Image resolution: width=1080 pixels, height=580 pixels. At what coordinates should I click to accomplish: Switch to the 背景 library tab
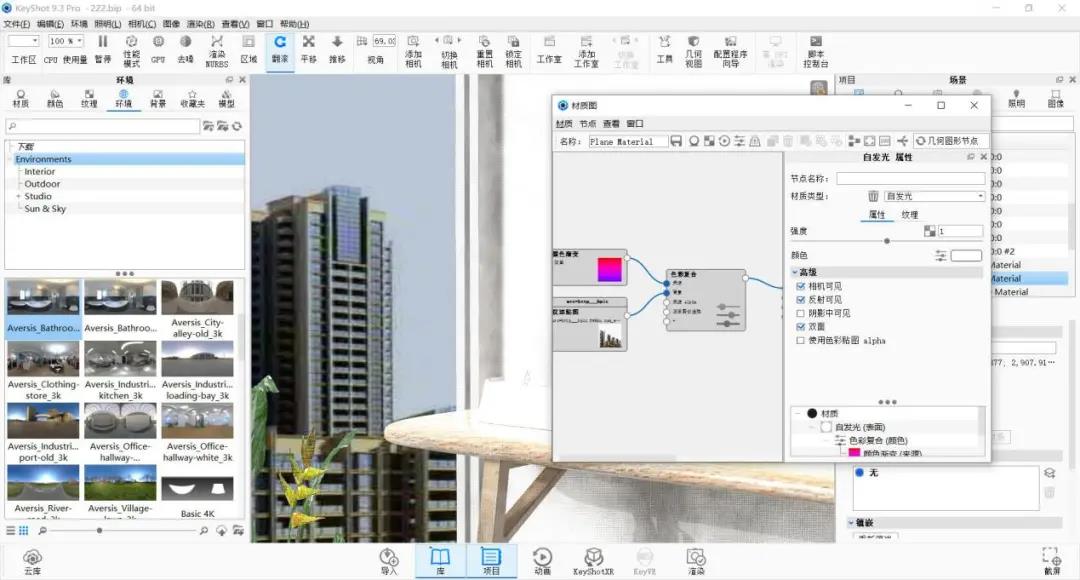coord(158,99)
